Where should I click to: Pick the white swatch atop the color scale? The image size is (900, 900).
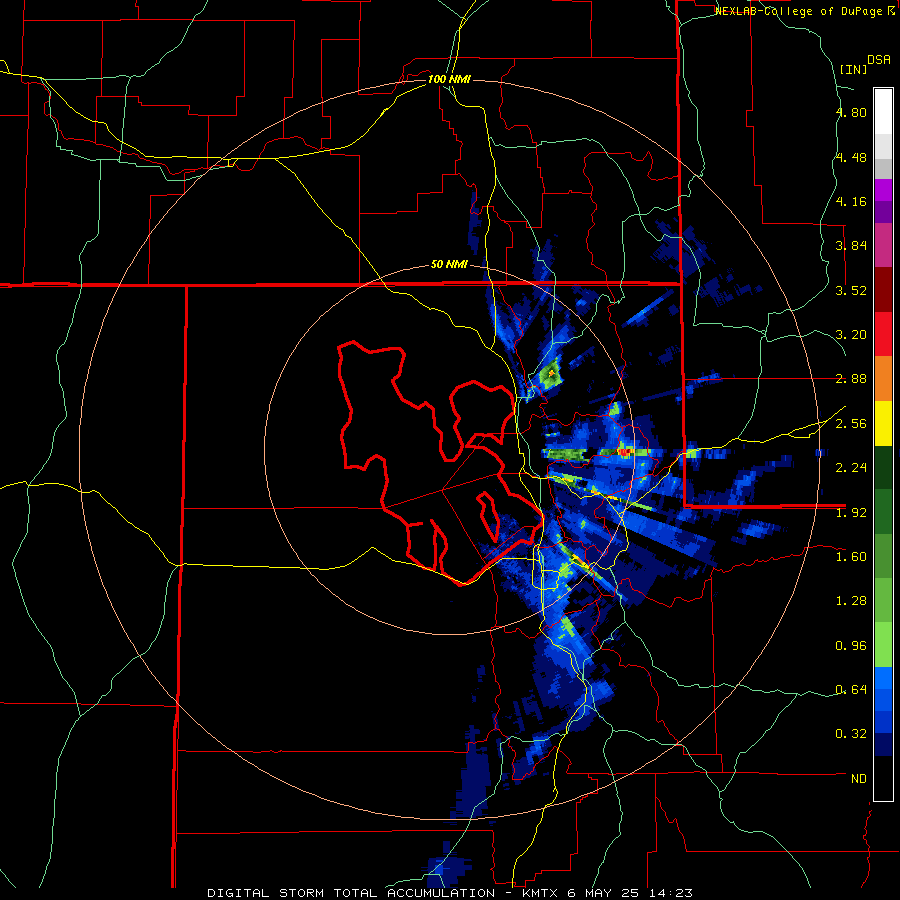point(883,112)
